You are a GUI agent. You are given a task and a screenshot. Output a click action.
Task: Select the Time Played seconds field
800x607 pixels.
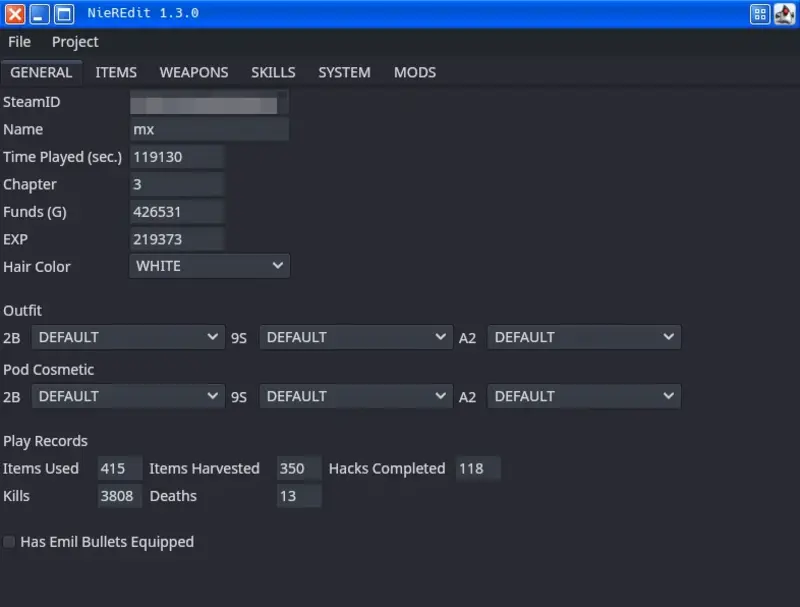177,157
